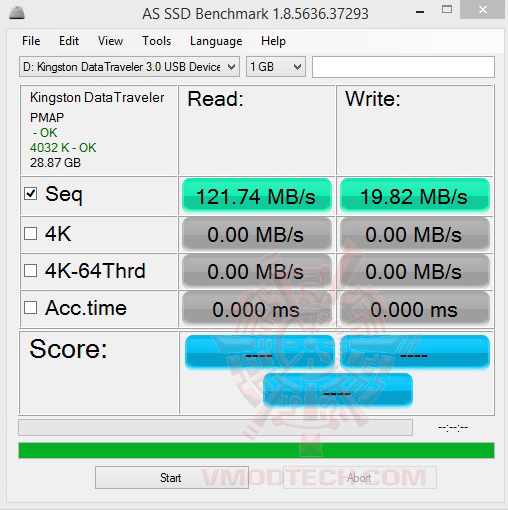Click the read score box
Viewport: 508px width, 510px height.
(x=260, y=352)
